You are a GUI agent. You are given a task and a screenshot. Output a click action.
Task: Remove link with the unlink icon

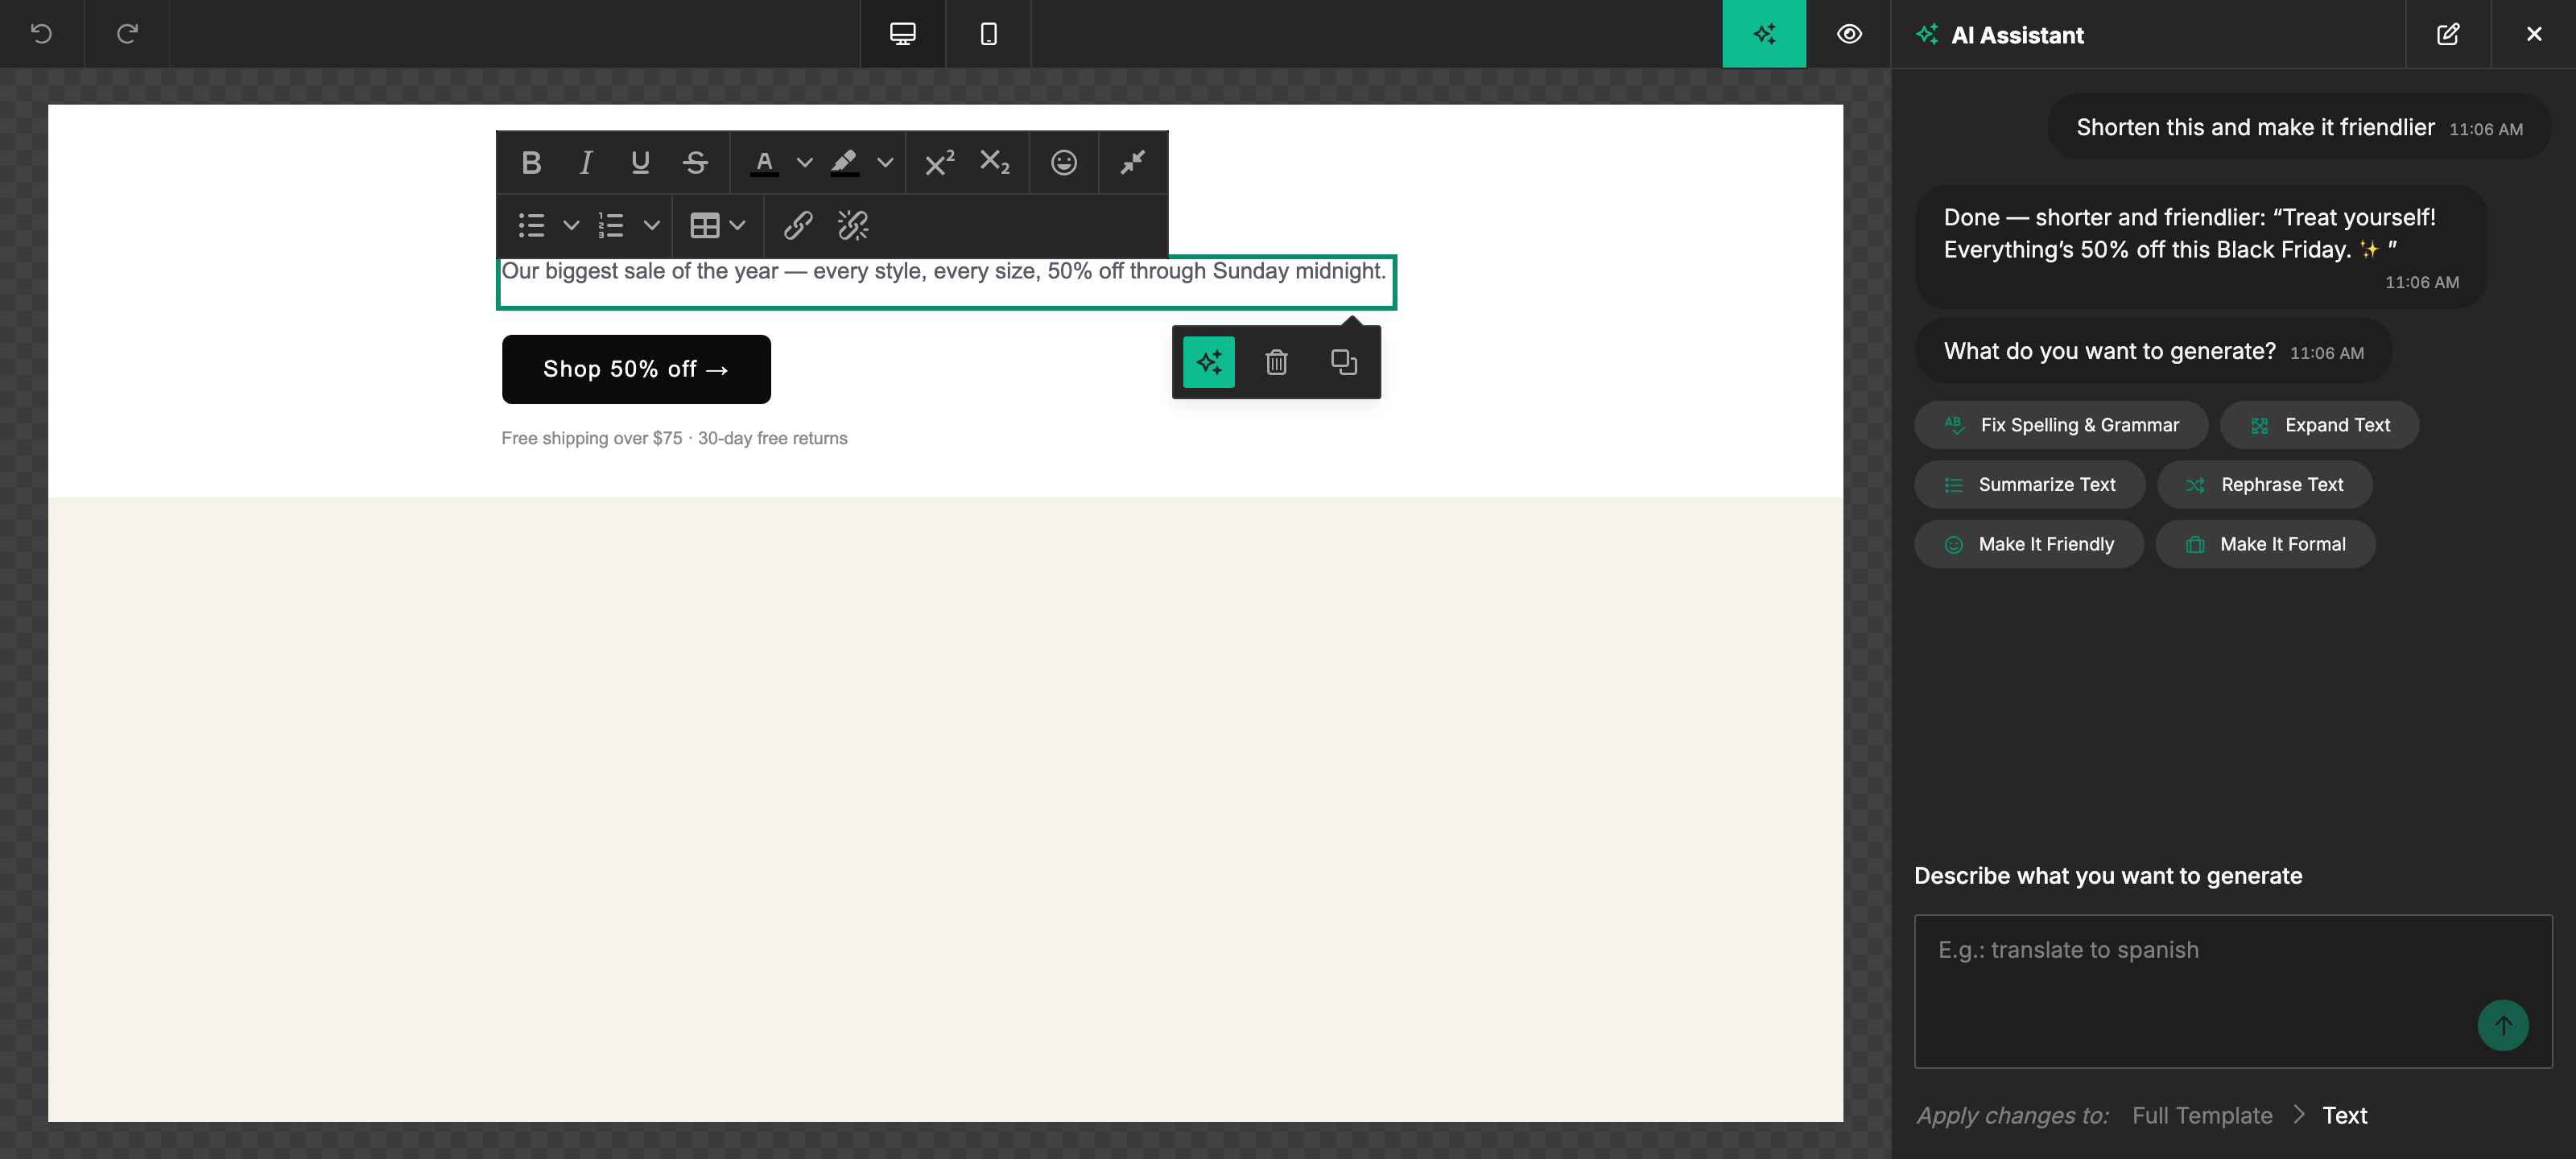(853, 225)
